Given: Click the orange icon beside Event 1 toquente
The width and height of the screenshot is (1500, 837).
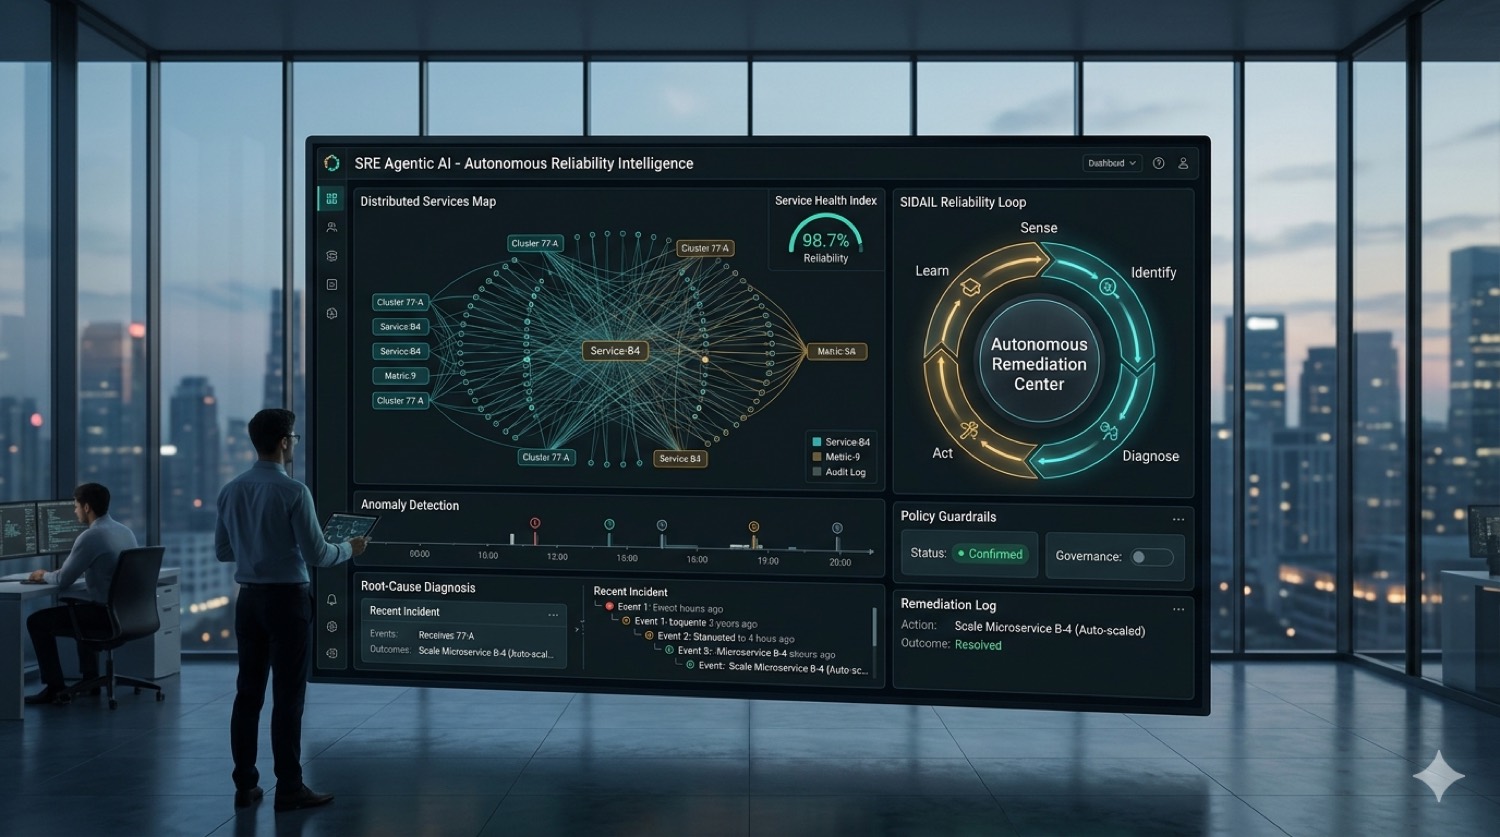Looking at the screenshot, I should pos(626,621).
